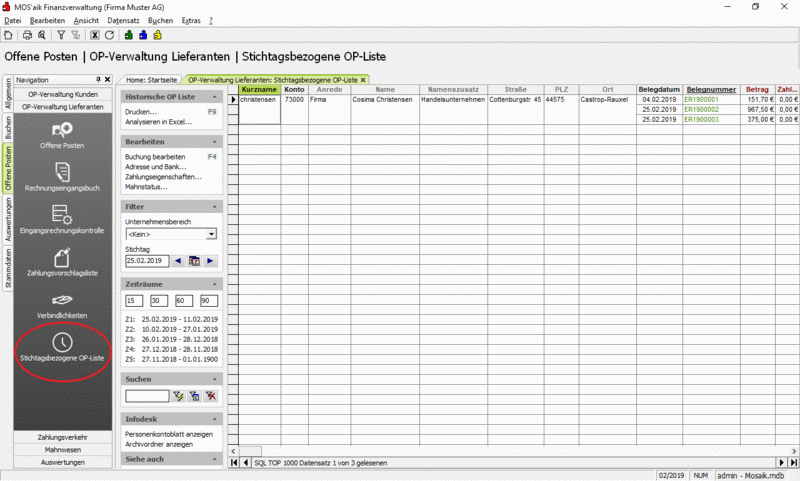The height and width of the screenshot is (481, 800).
Task: Open the Buchen menu
Action: point(160,20)
